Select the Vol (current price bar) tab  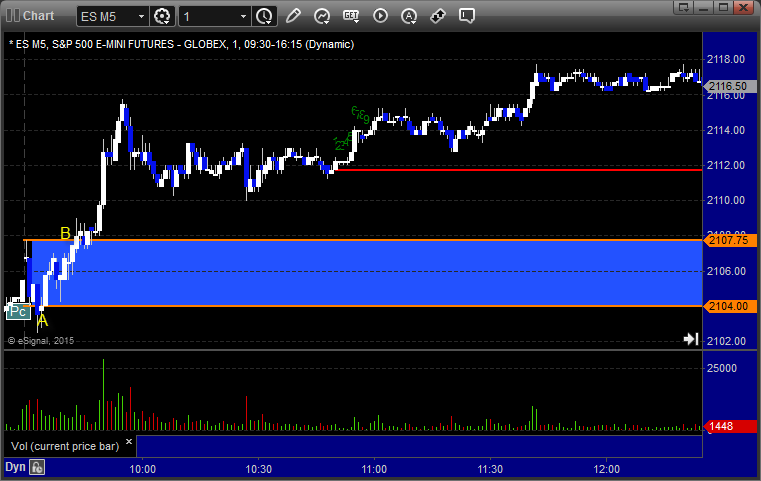[65, 446]
